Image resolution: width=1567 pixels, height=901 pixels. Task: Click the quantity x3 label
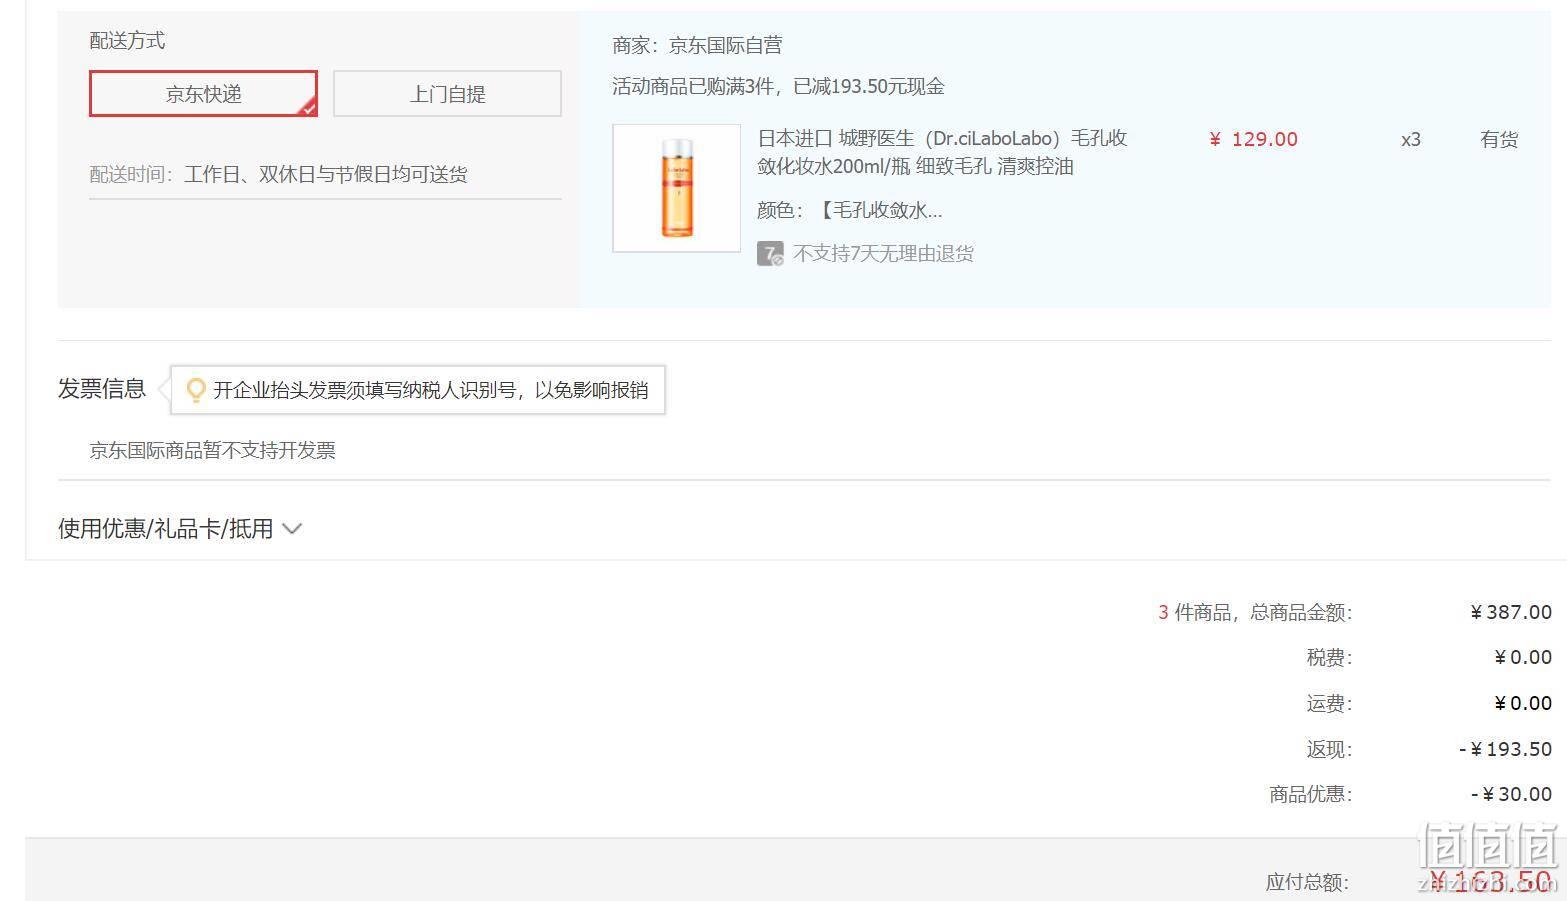tap(1410, 139)
